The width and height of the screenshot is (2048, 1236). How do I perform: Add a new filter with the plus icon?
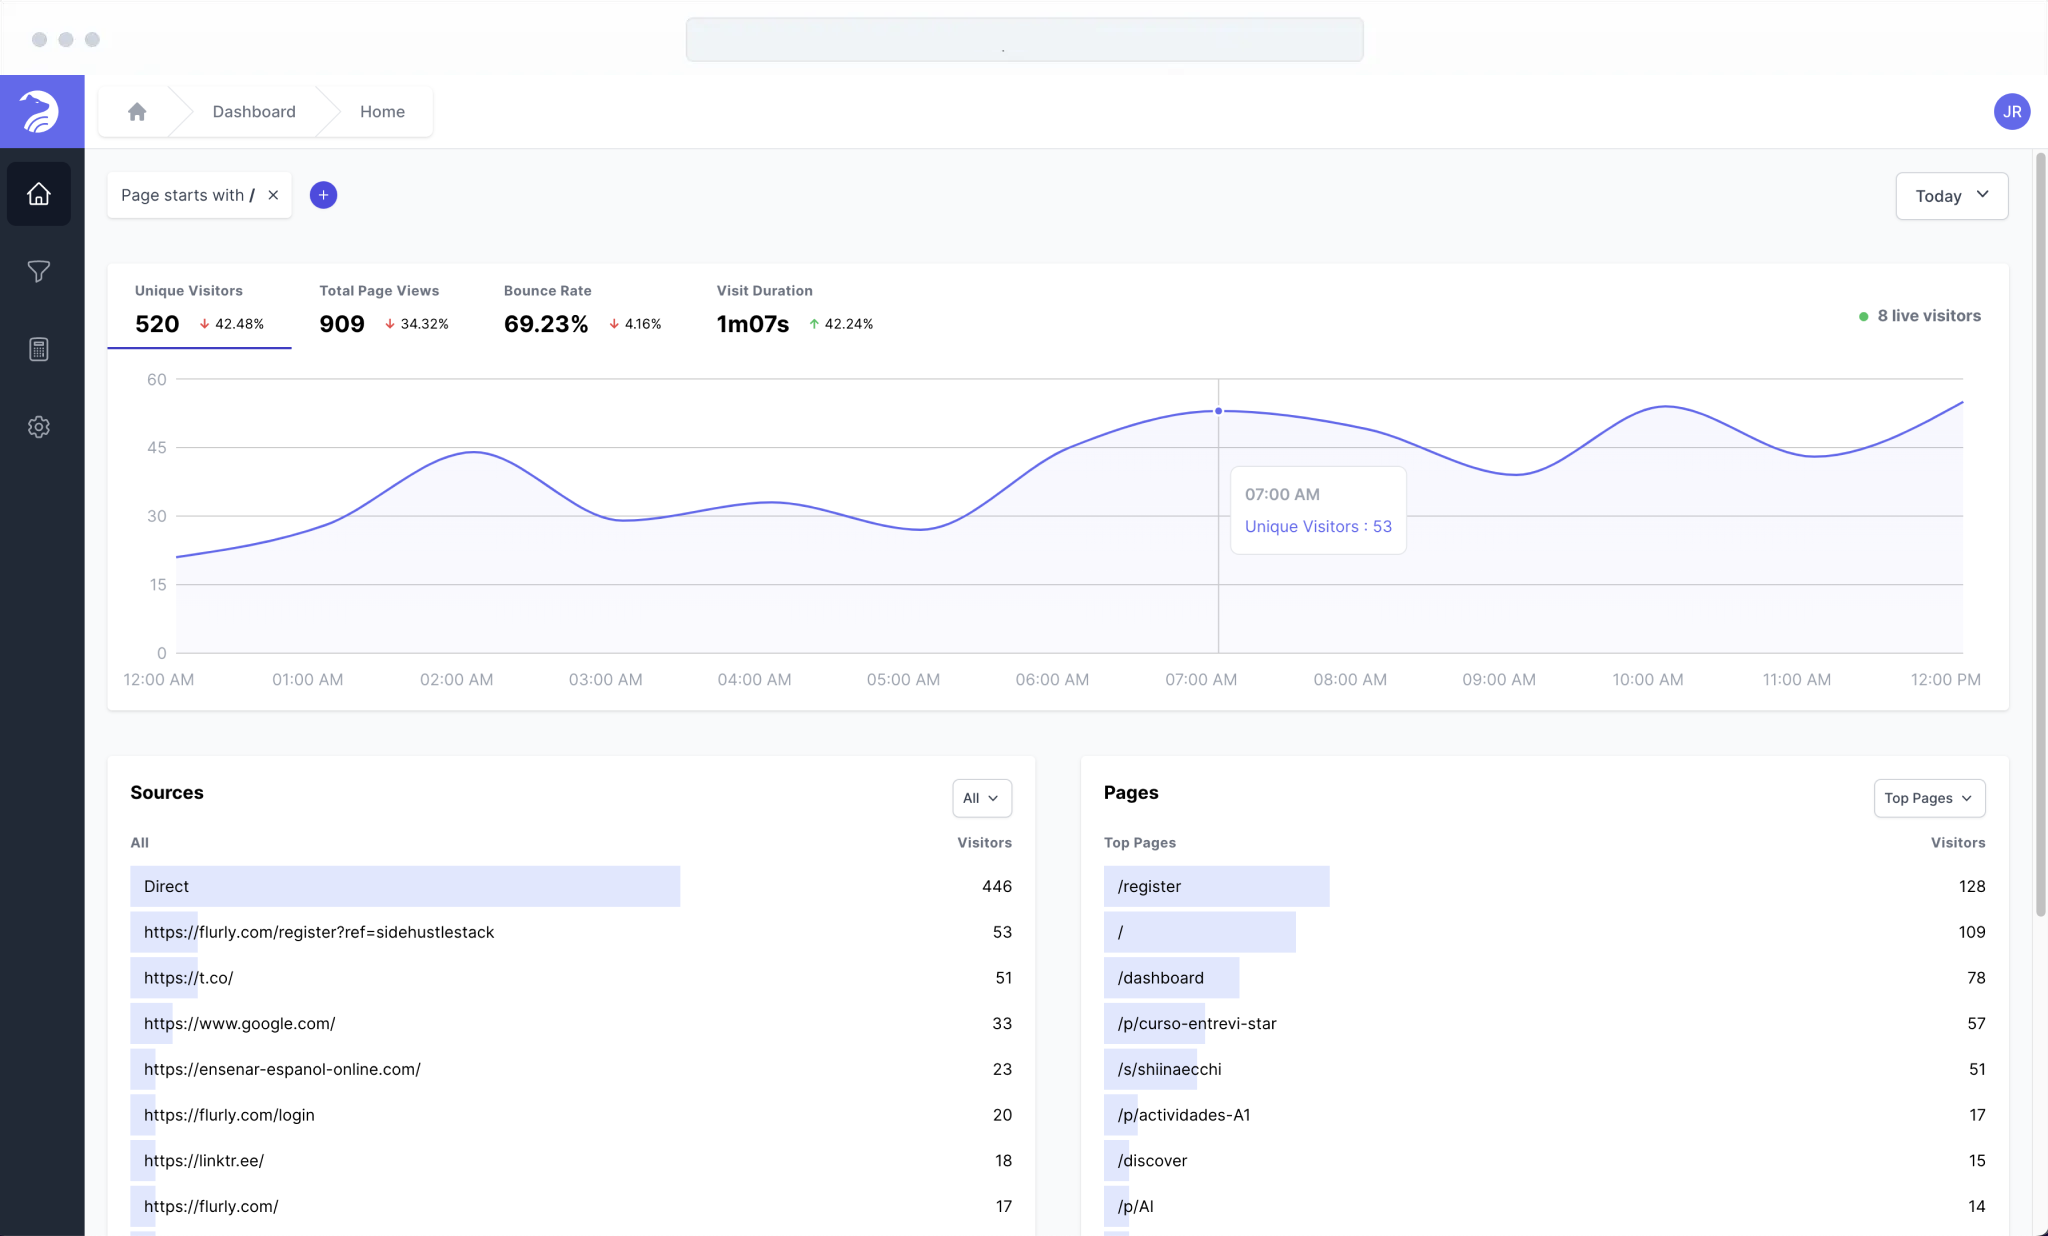(323, 194)
